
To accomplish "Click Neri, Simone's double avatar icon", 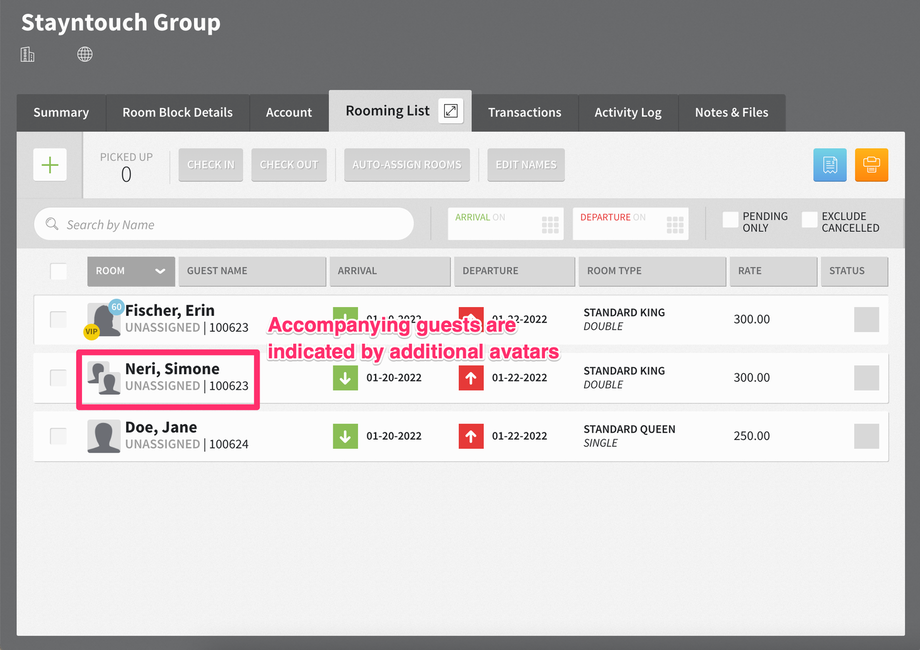I will [x=104, y=378].
